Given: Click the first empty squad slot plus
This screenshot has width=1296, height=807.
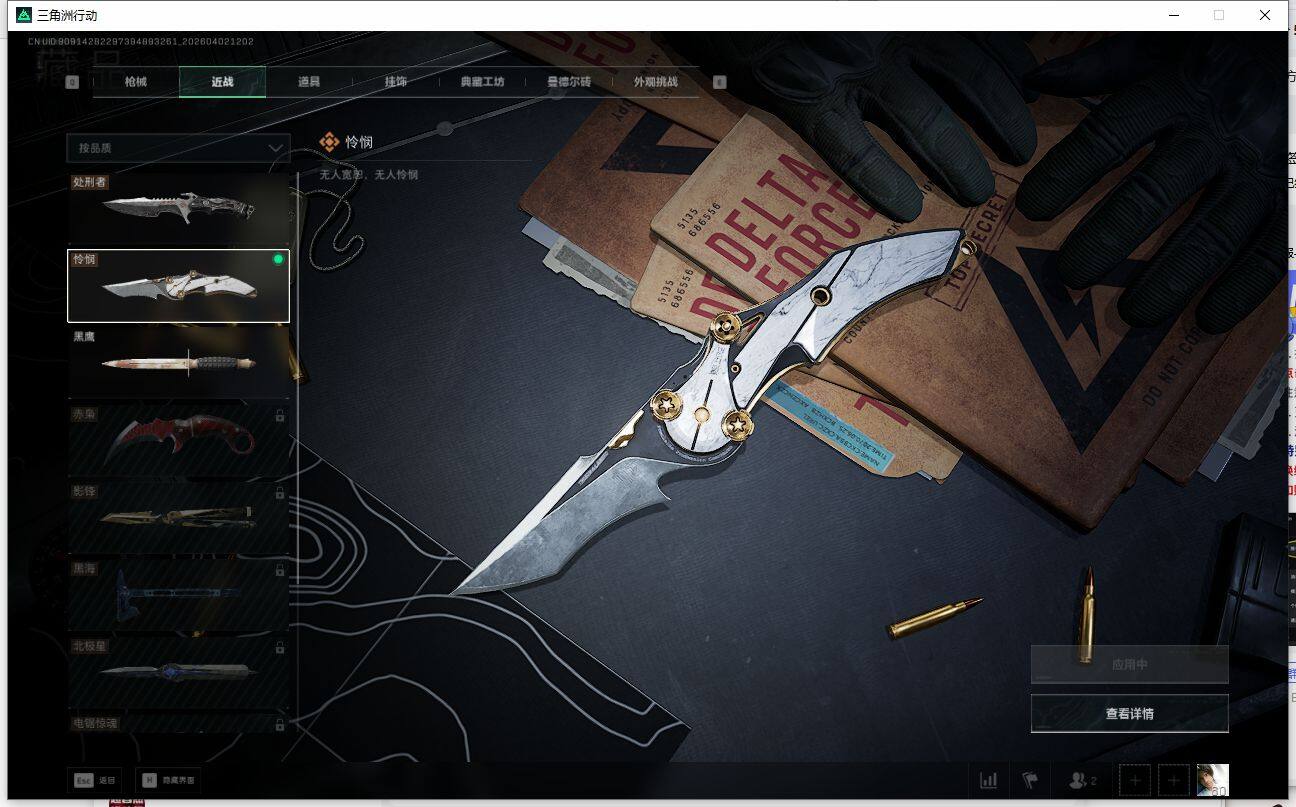Looking at the screenshot, I should tap(1135, 780).
